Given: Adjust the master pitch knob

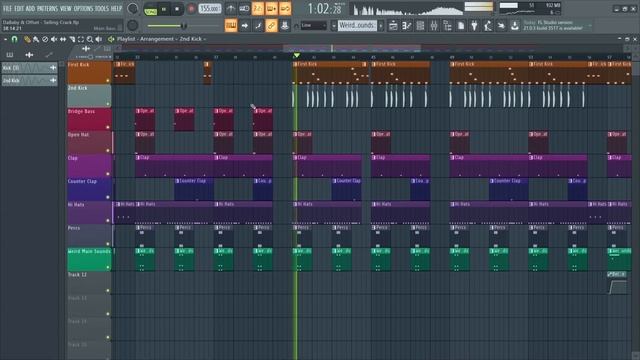Looking at the screenshot, I should pos(132,25).
